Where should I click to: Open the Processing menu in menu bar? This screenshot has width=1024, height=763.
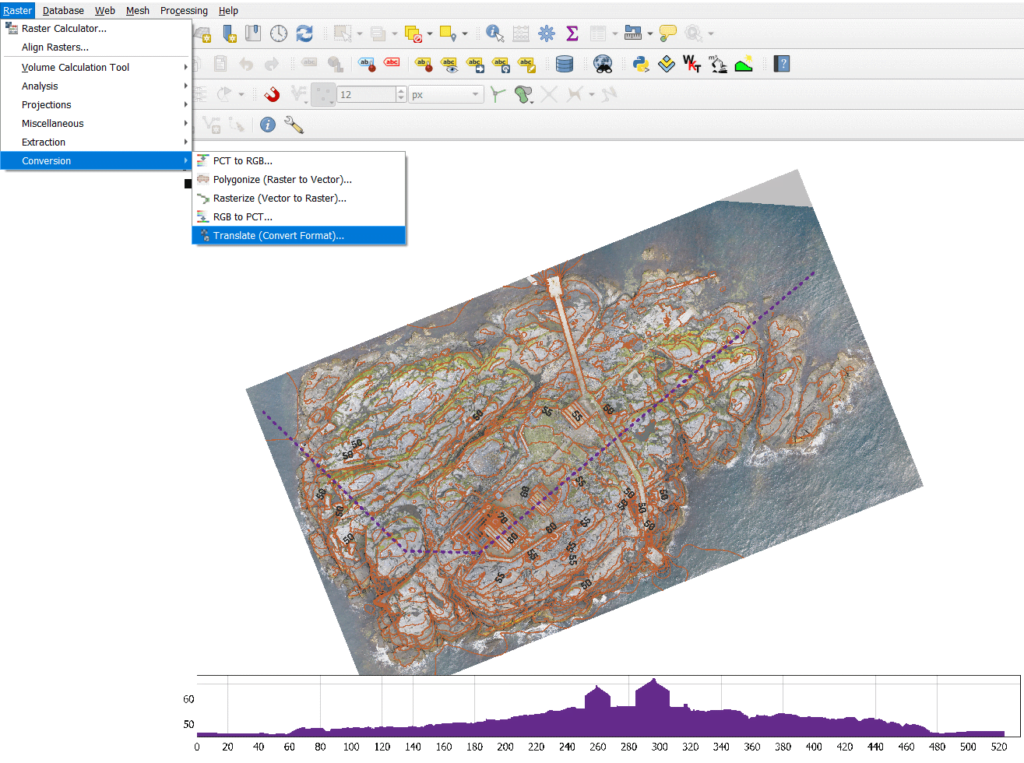pyautogui.click(x=184, y=10)
